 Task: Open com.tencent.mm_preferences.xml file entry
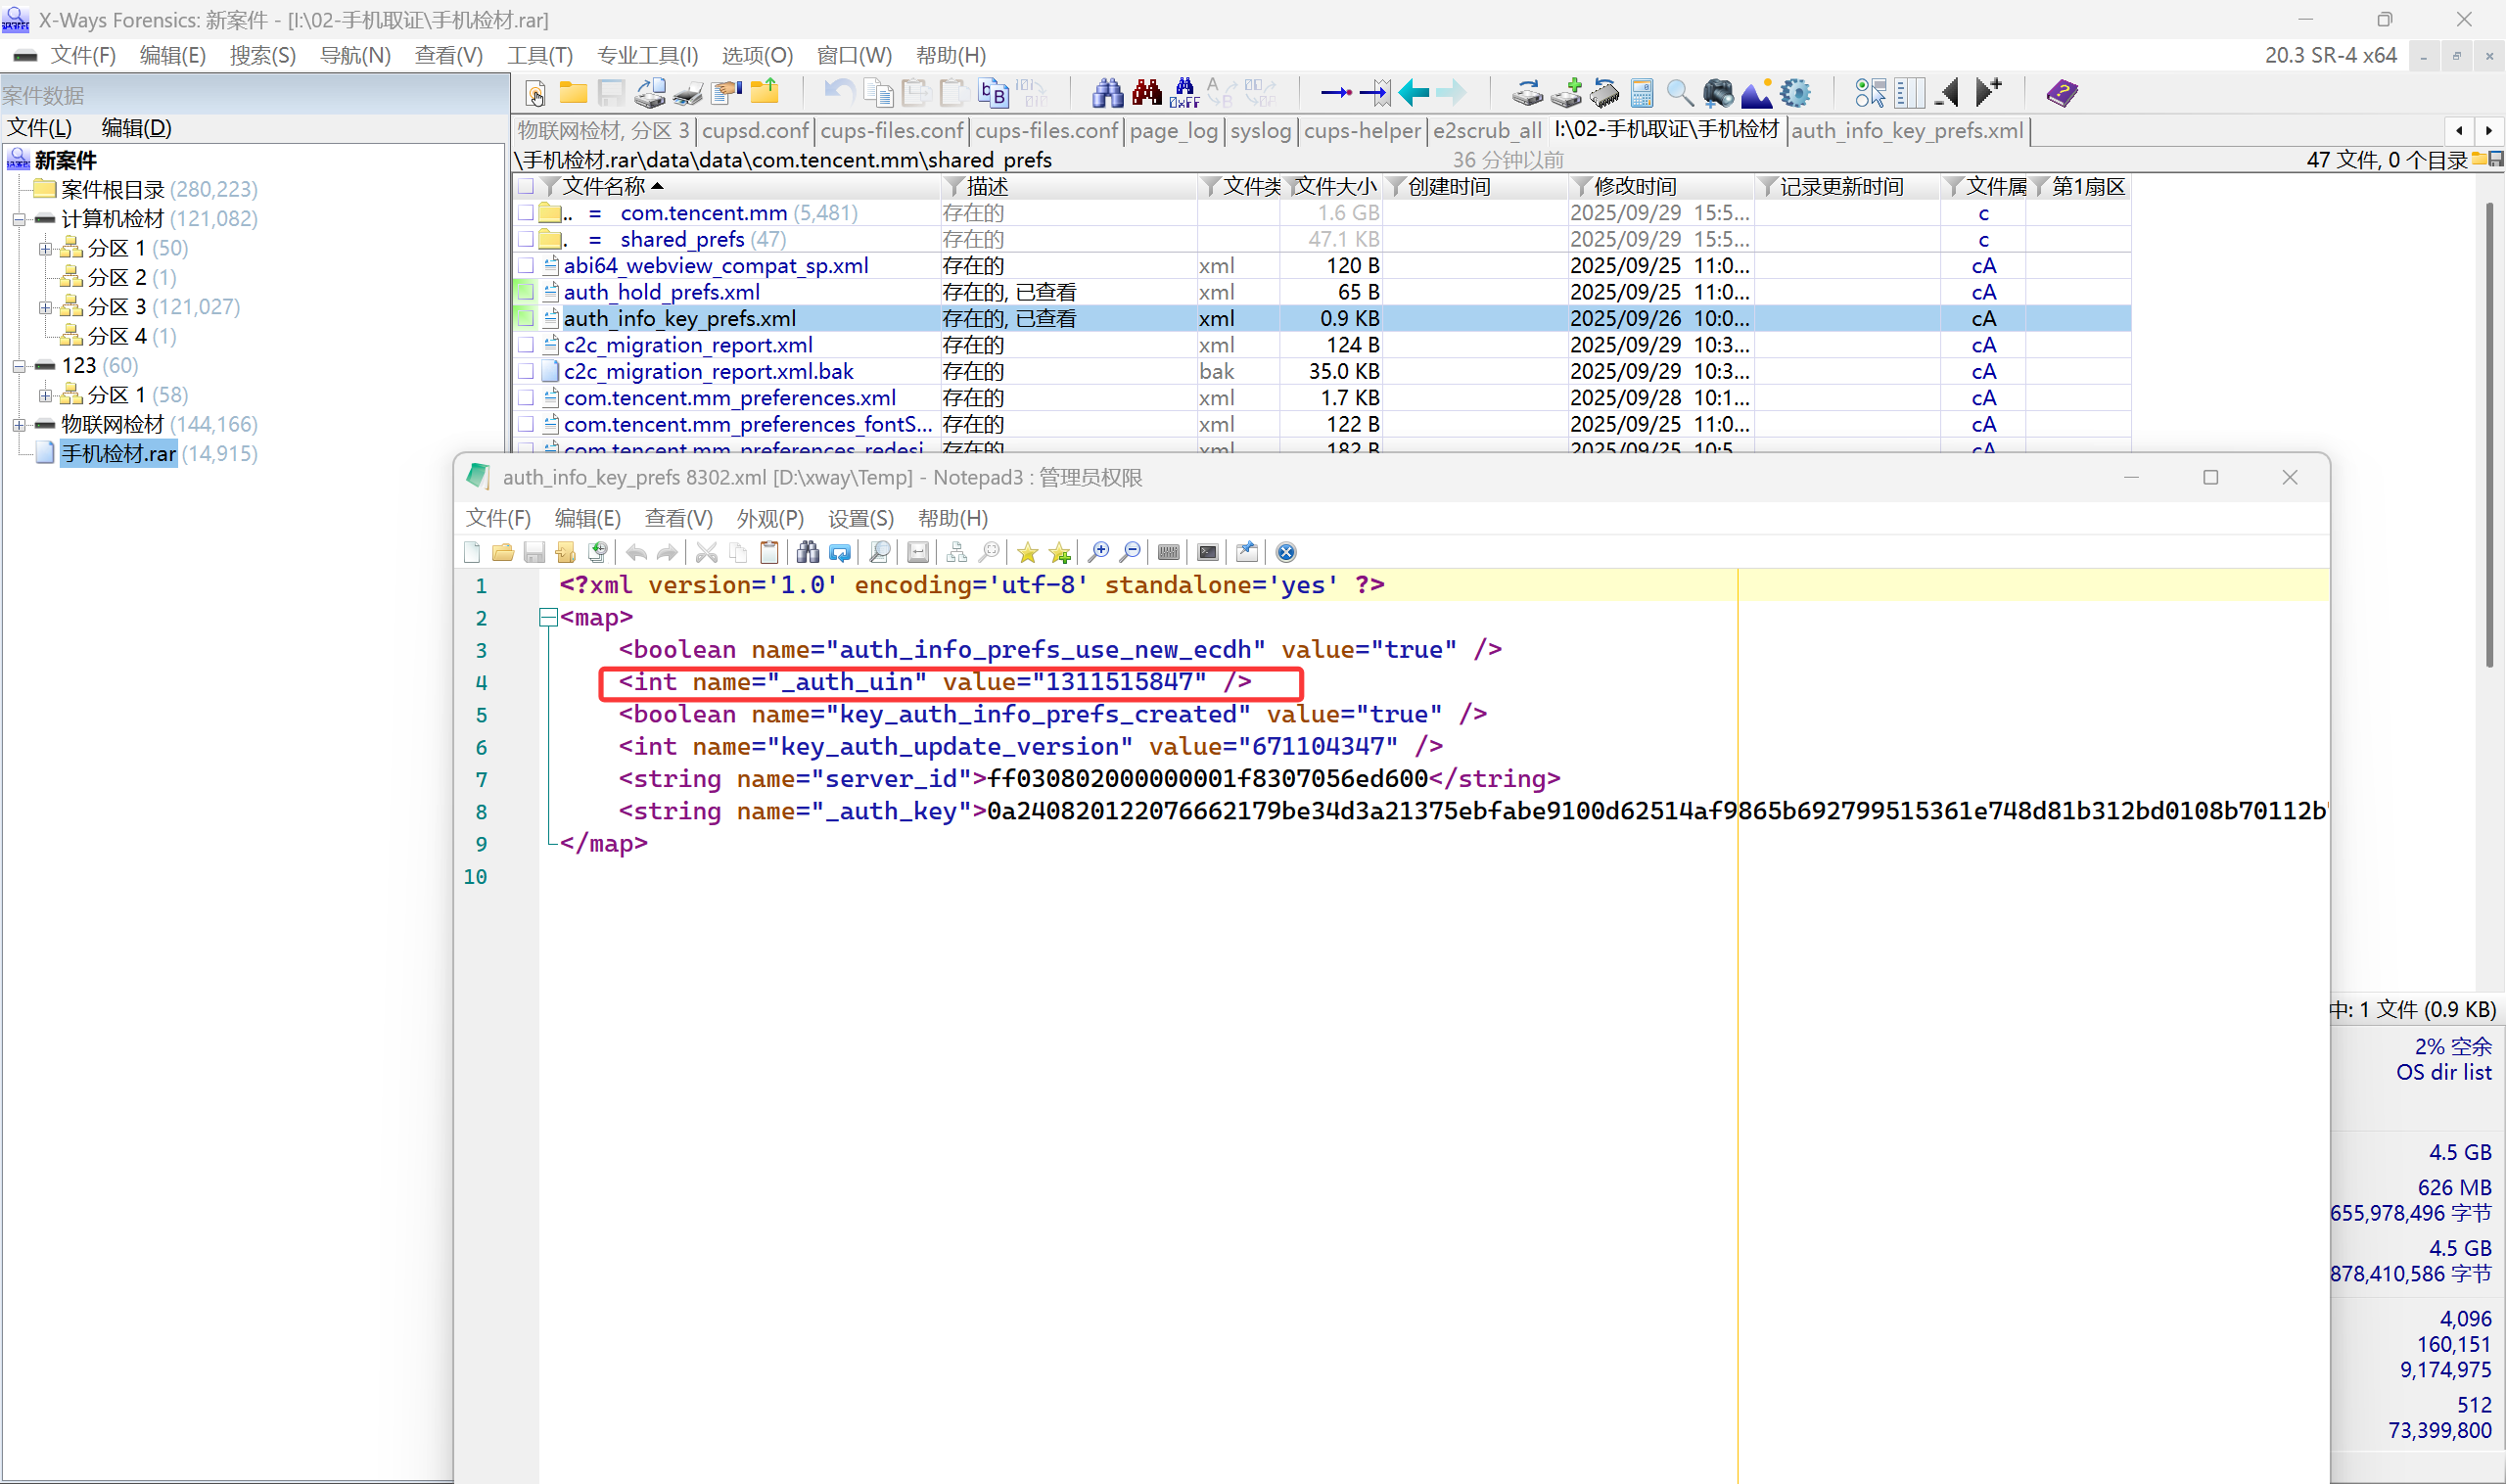[729, 398]
